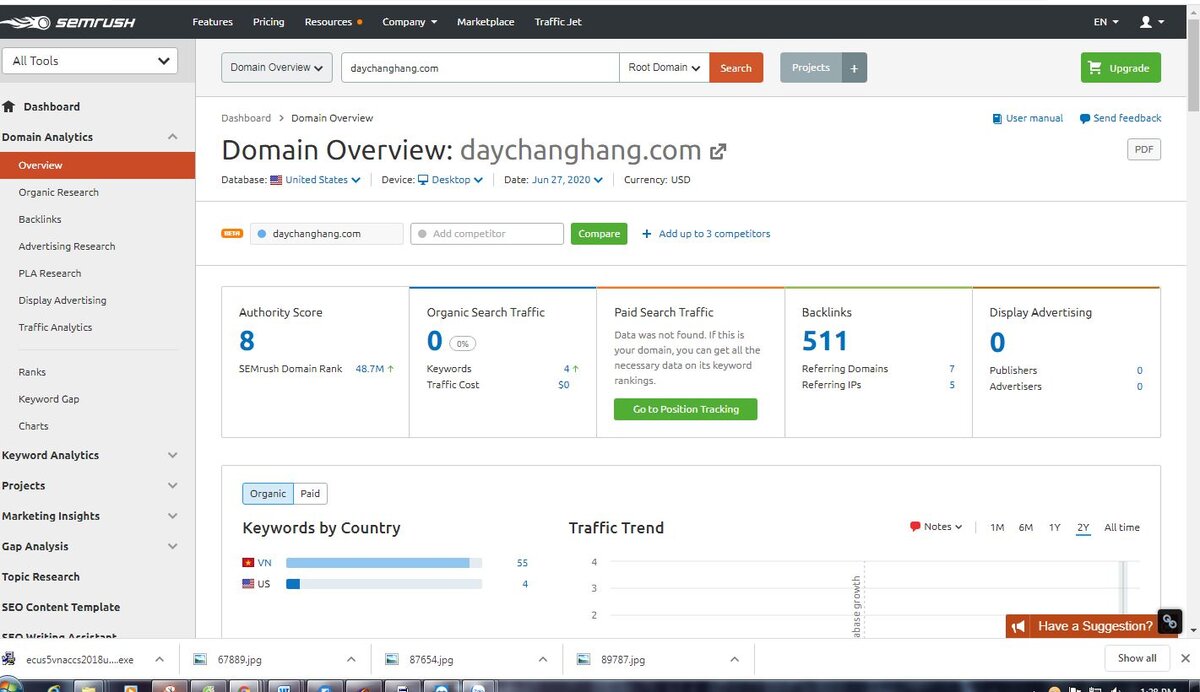Switch the keyword view to Paid
Viewport: 1200px width, 692px height.
(x=311, y=493)
